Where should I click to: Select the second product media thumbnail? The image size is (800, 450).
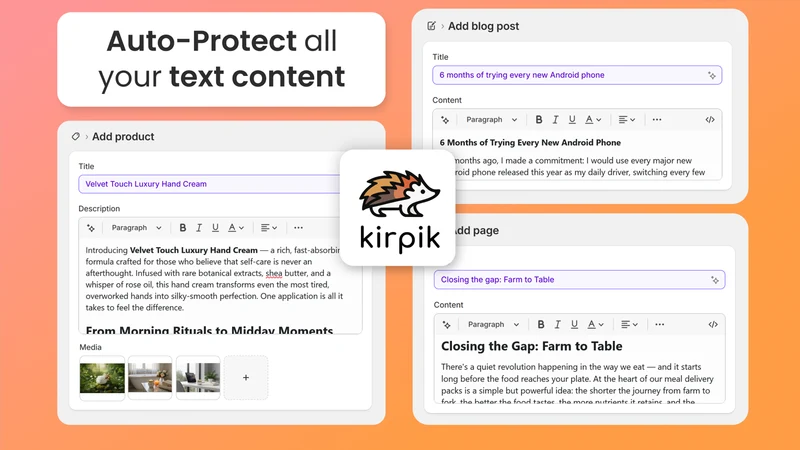150,378
